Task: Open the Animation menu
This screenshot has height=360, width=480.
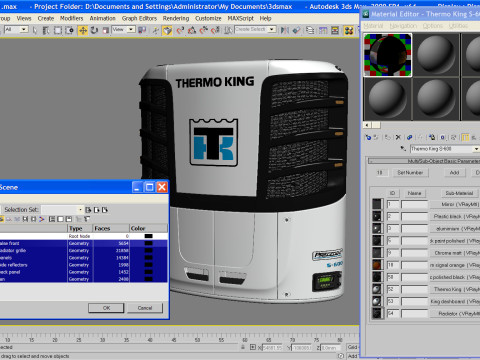Action: [103, 18]
